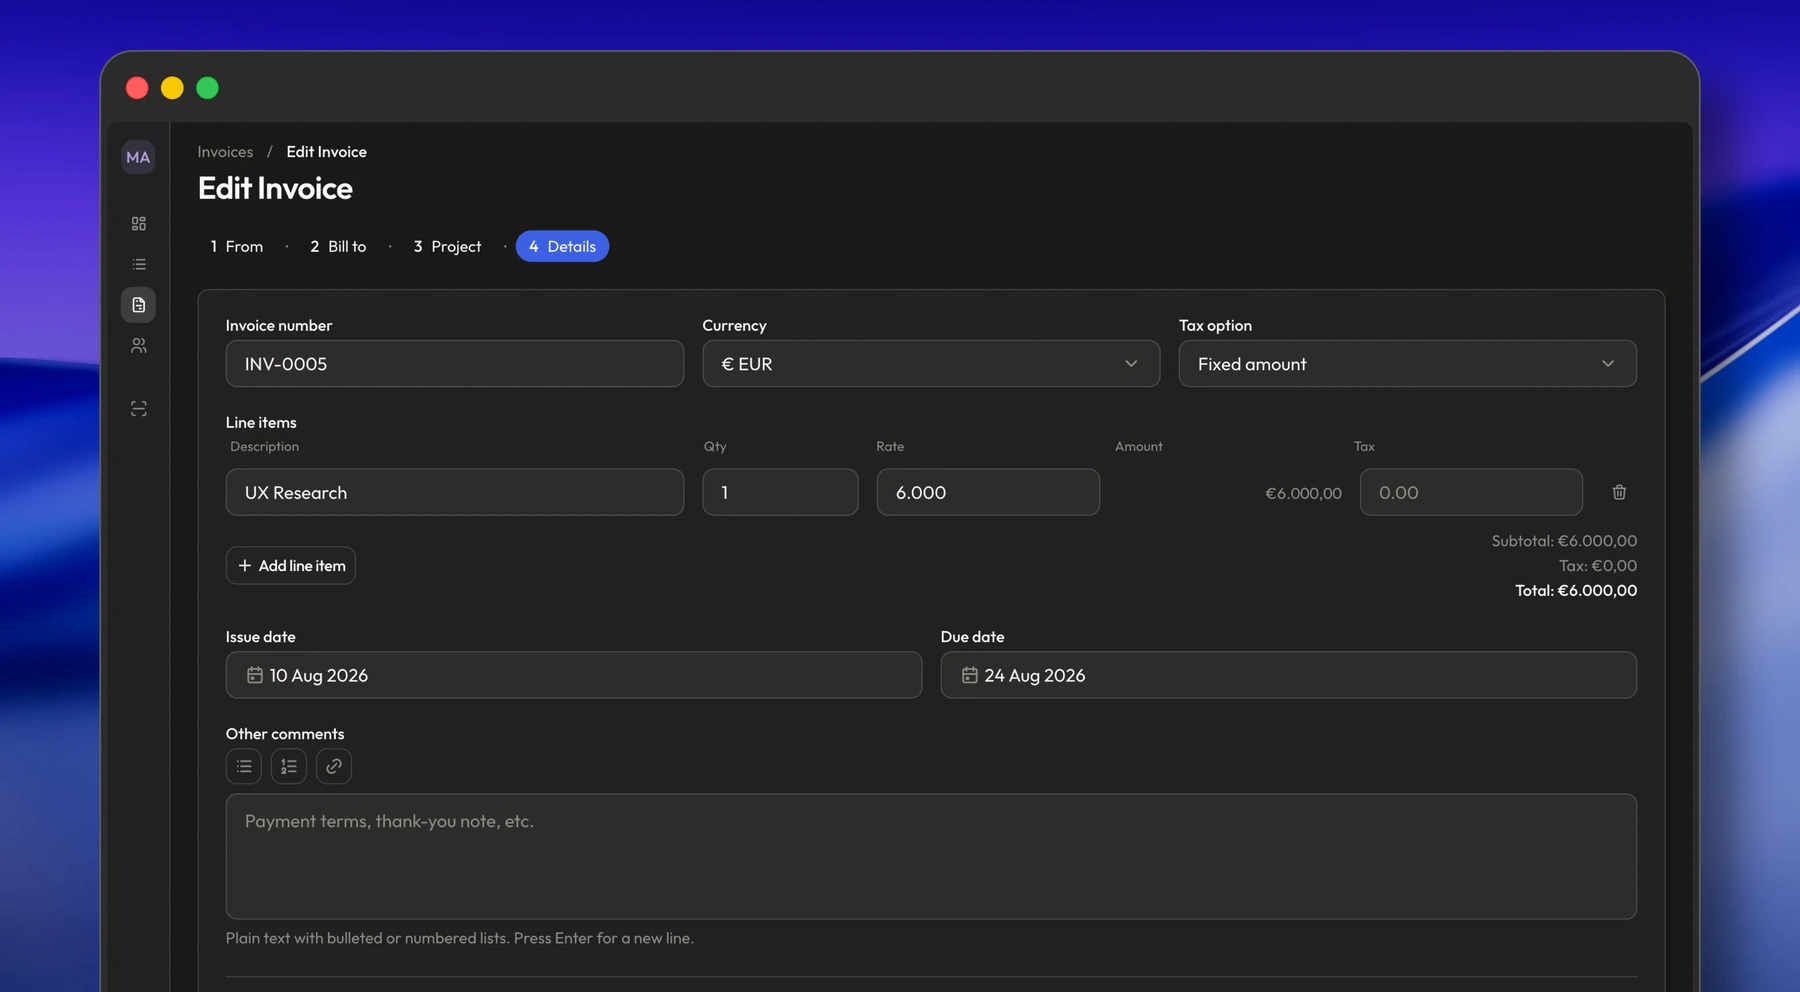Open the Issue date picker
Screen dimensions: 1800x992
(x=573, y=675)
